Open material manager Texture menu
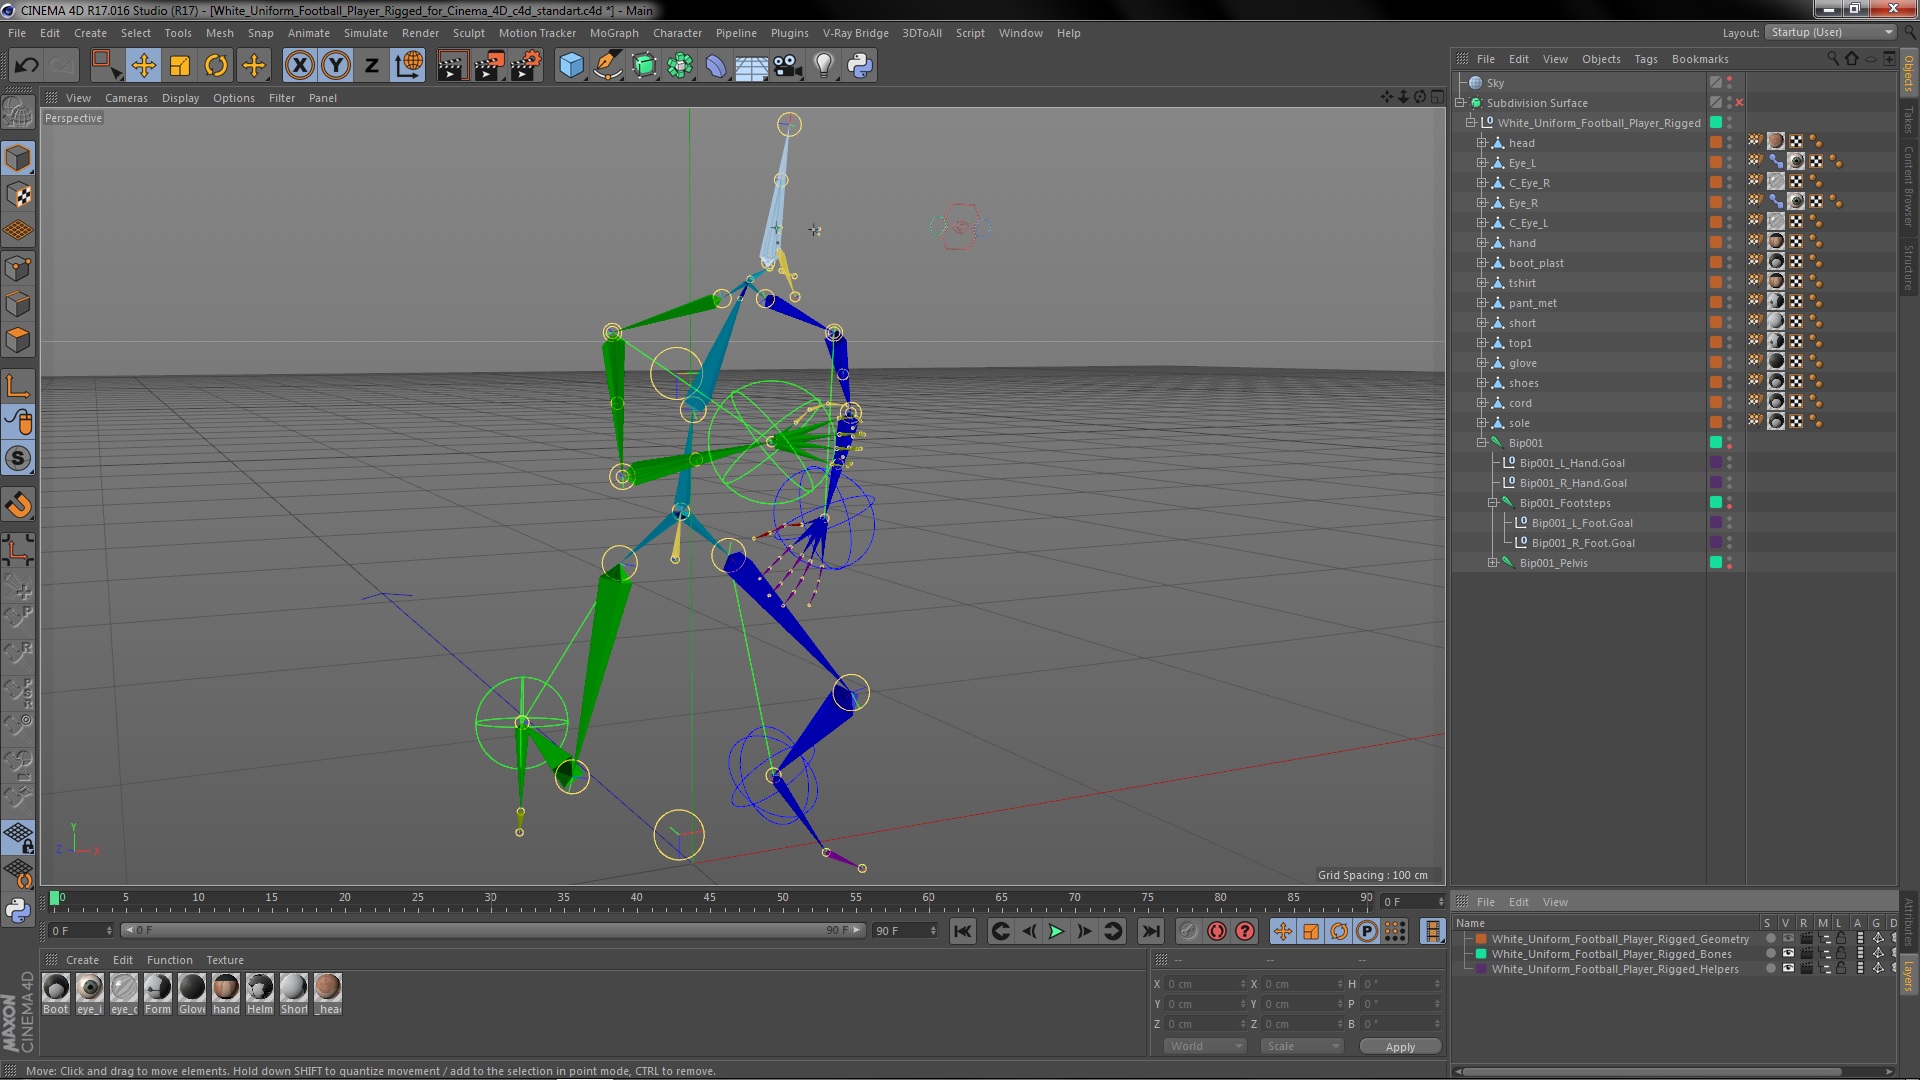The height and width of the screenshot is (1080, 1920). click(225, 960)
